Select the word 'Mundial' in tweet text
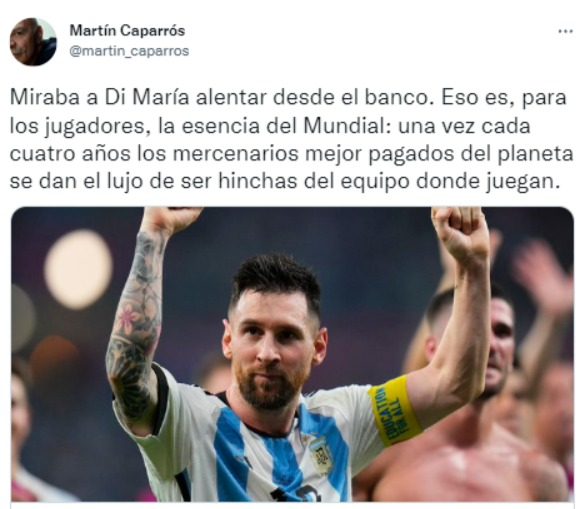 point(346,126)
